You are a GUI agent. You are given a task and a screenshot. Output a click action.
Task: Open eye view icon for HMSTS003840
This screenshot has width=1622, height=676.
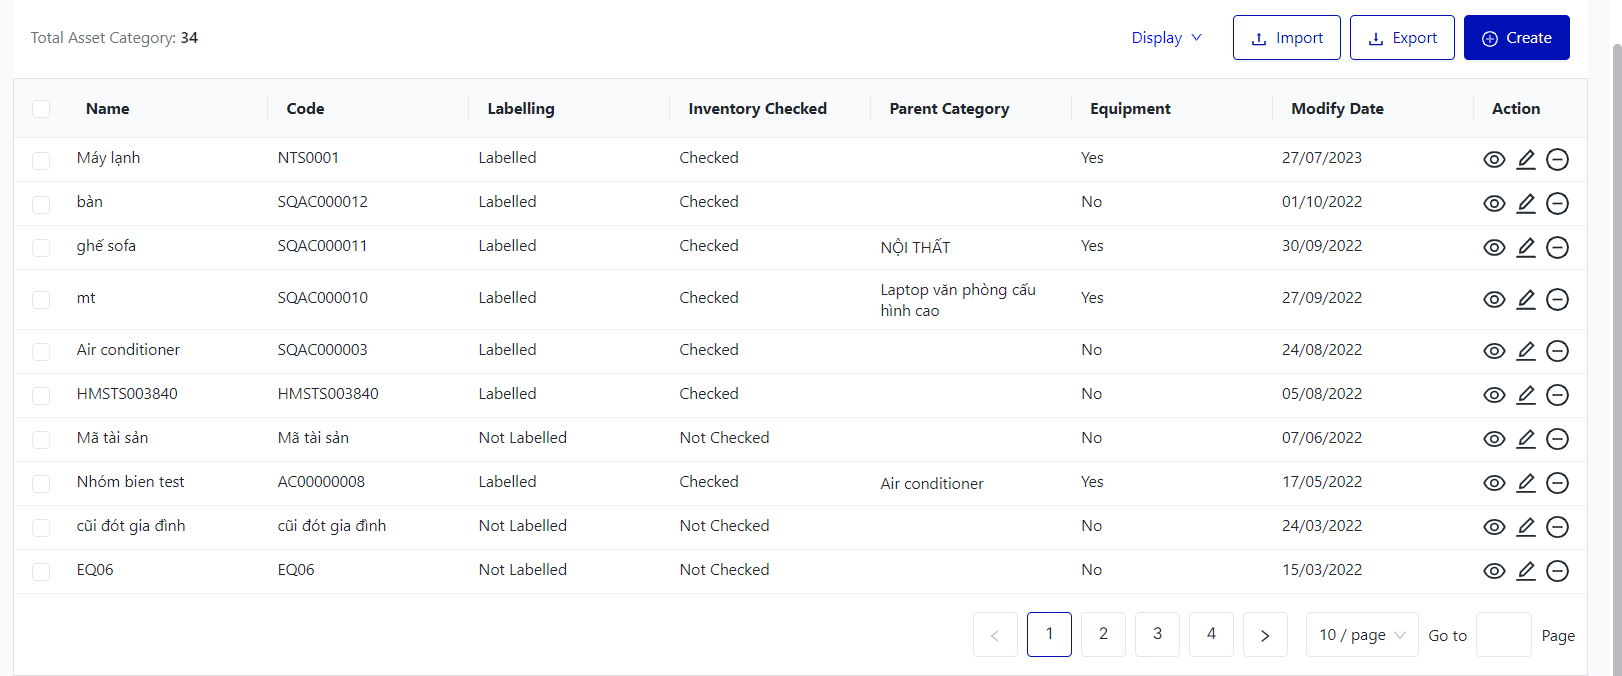click(1494, 395)
